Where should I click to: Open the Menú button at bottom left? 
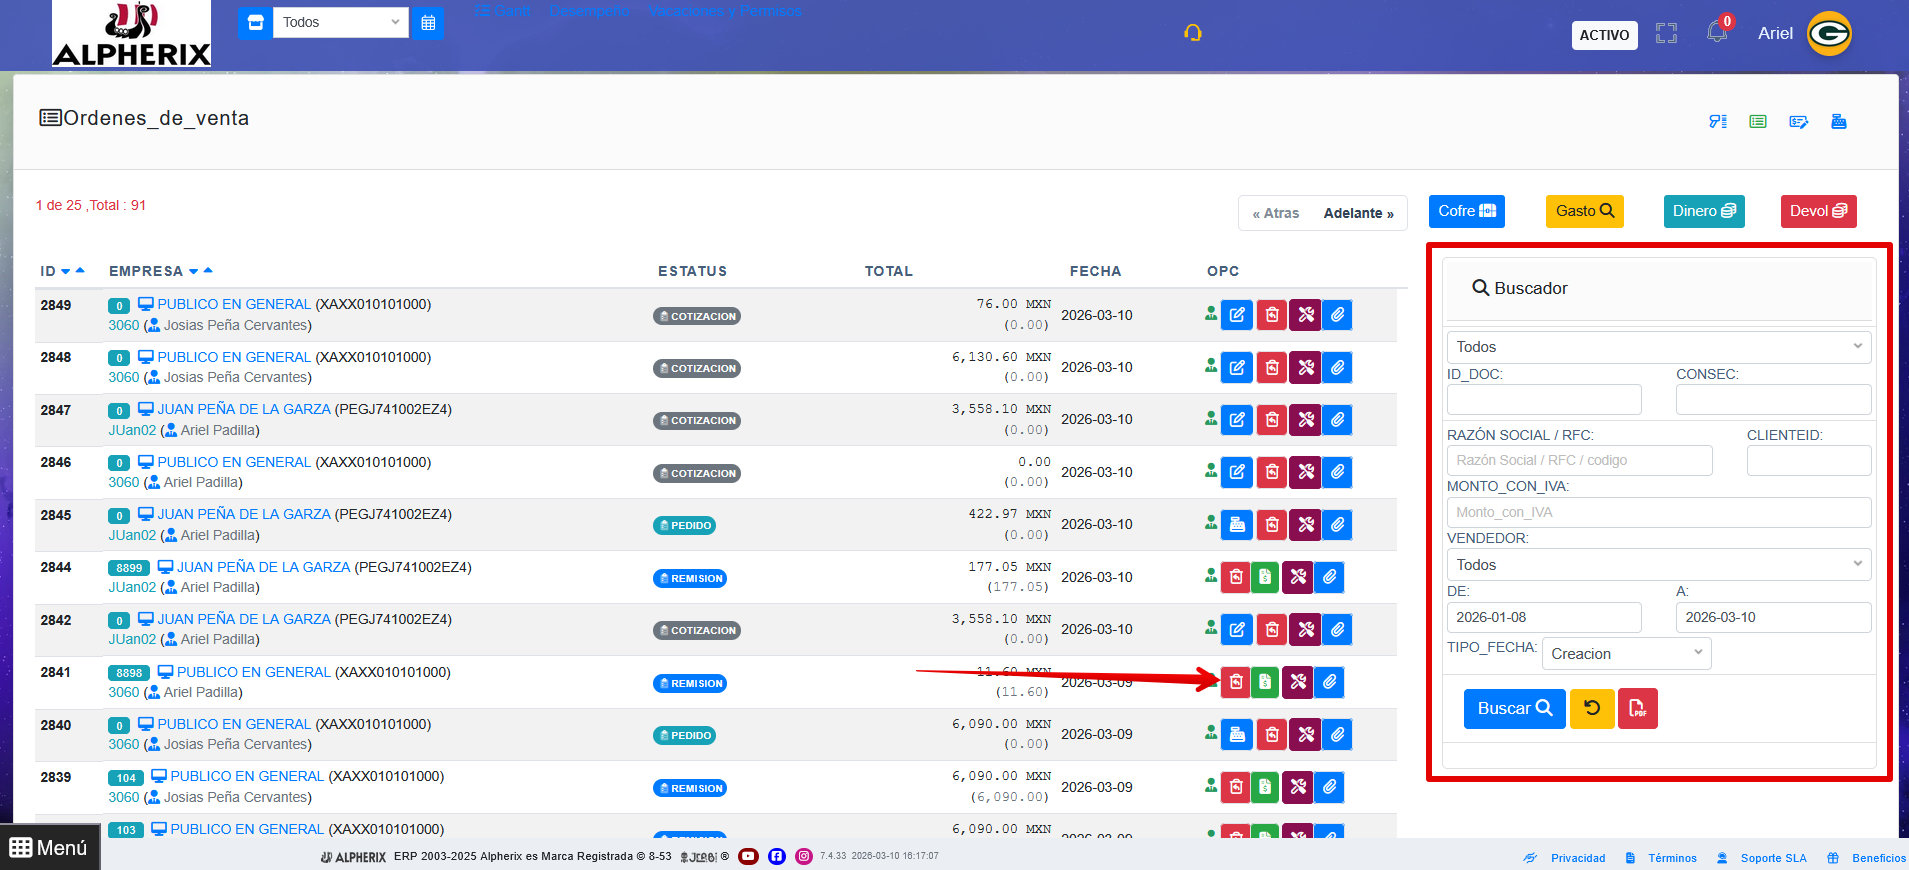[x=50, y=848]
